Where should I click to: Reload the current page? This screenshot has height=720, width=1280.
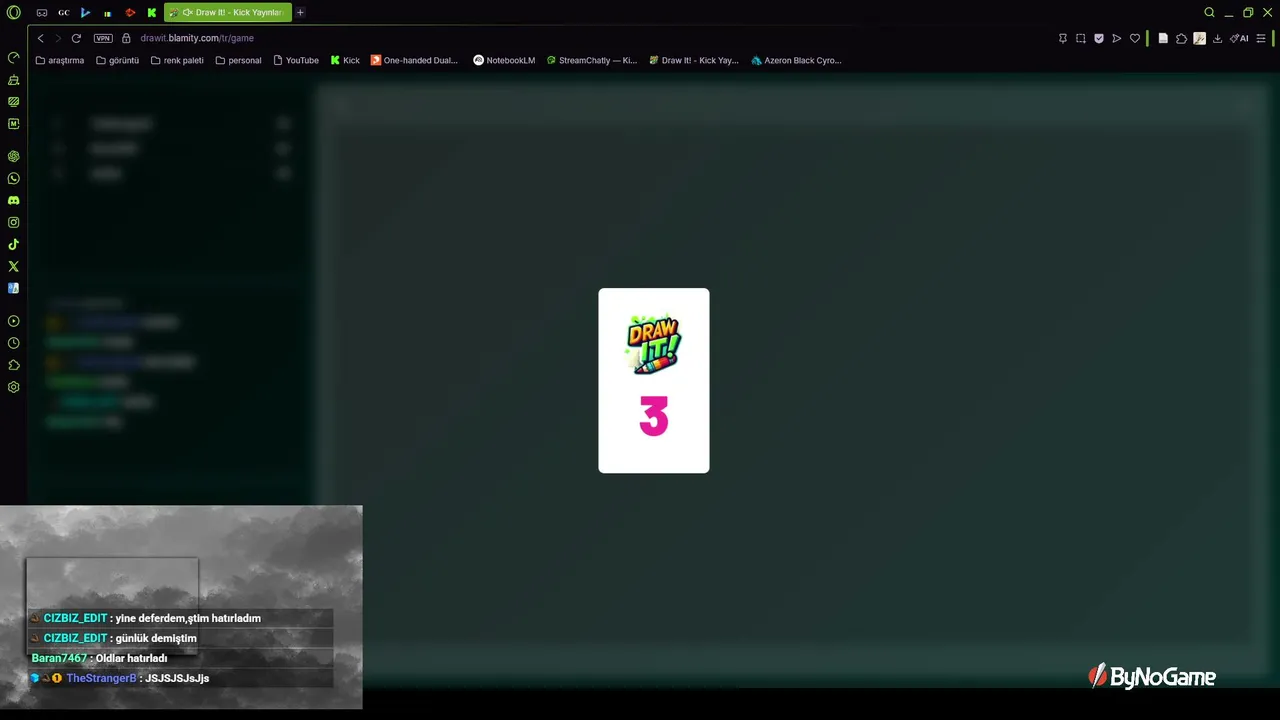click(x=76, y=38)
